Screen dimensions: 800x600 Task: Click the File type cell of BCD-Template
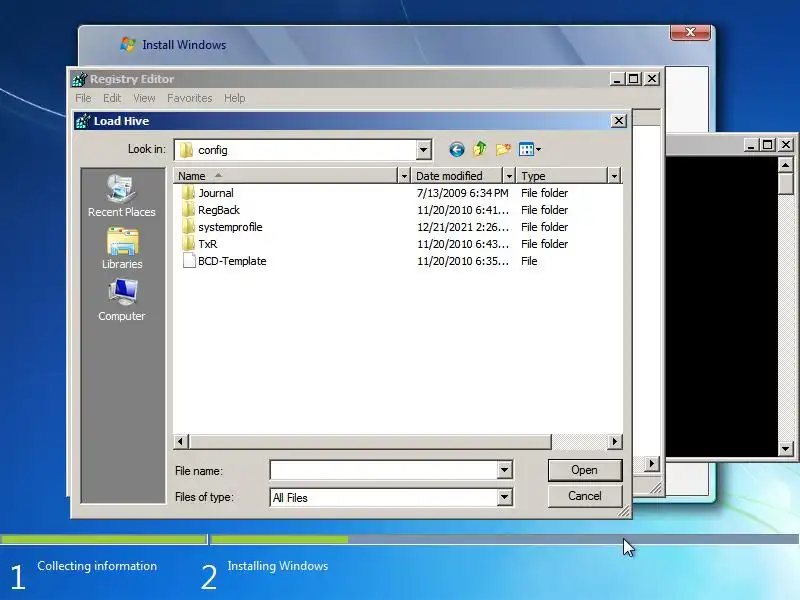(x=529, y=261)
